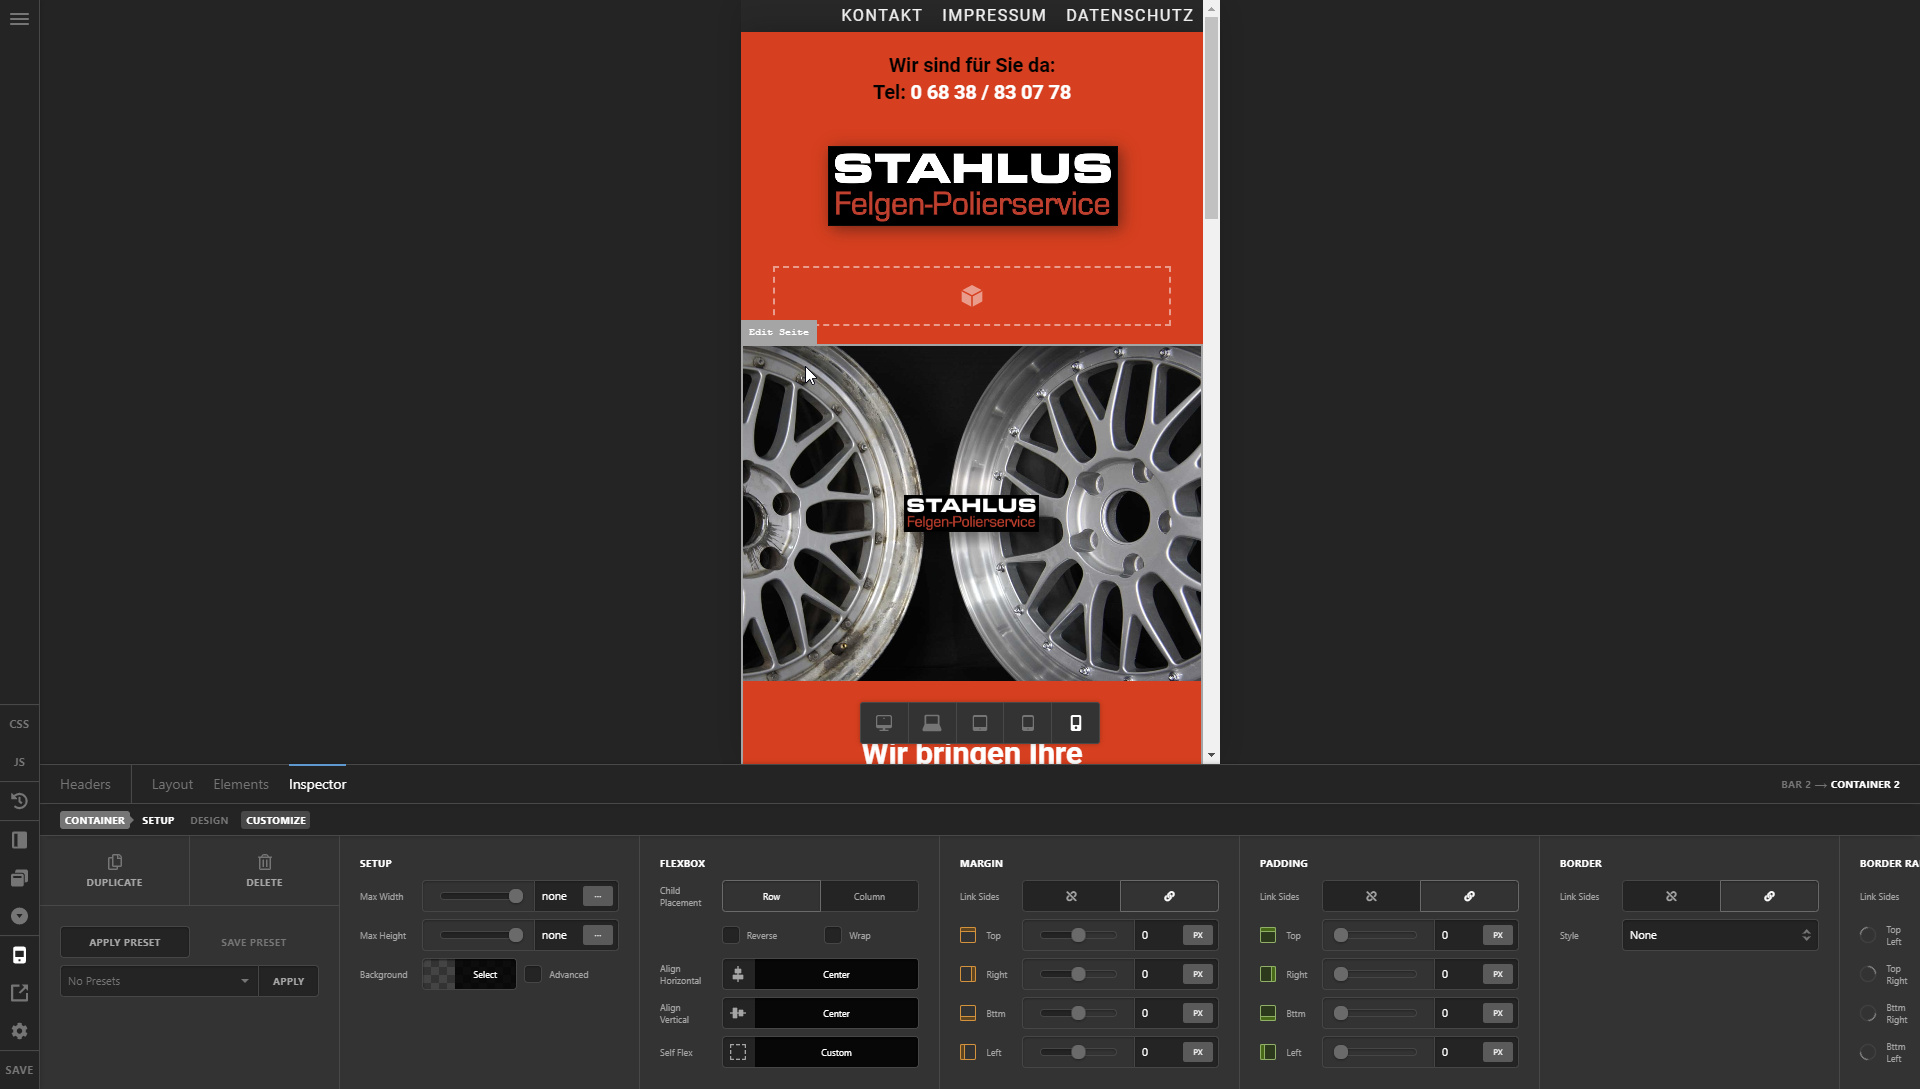Image resolution: width=1920 pixels, height=1089 pixels.
Task: Open the Border Style None dropdown
Action: point(1720,935)
